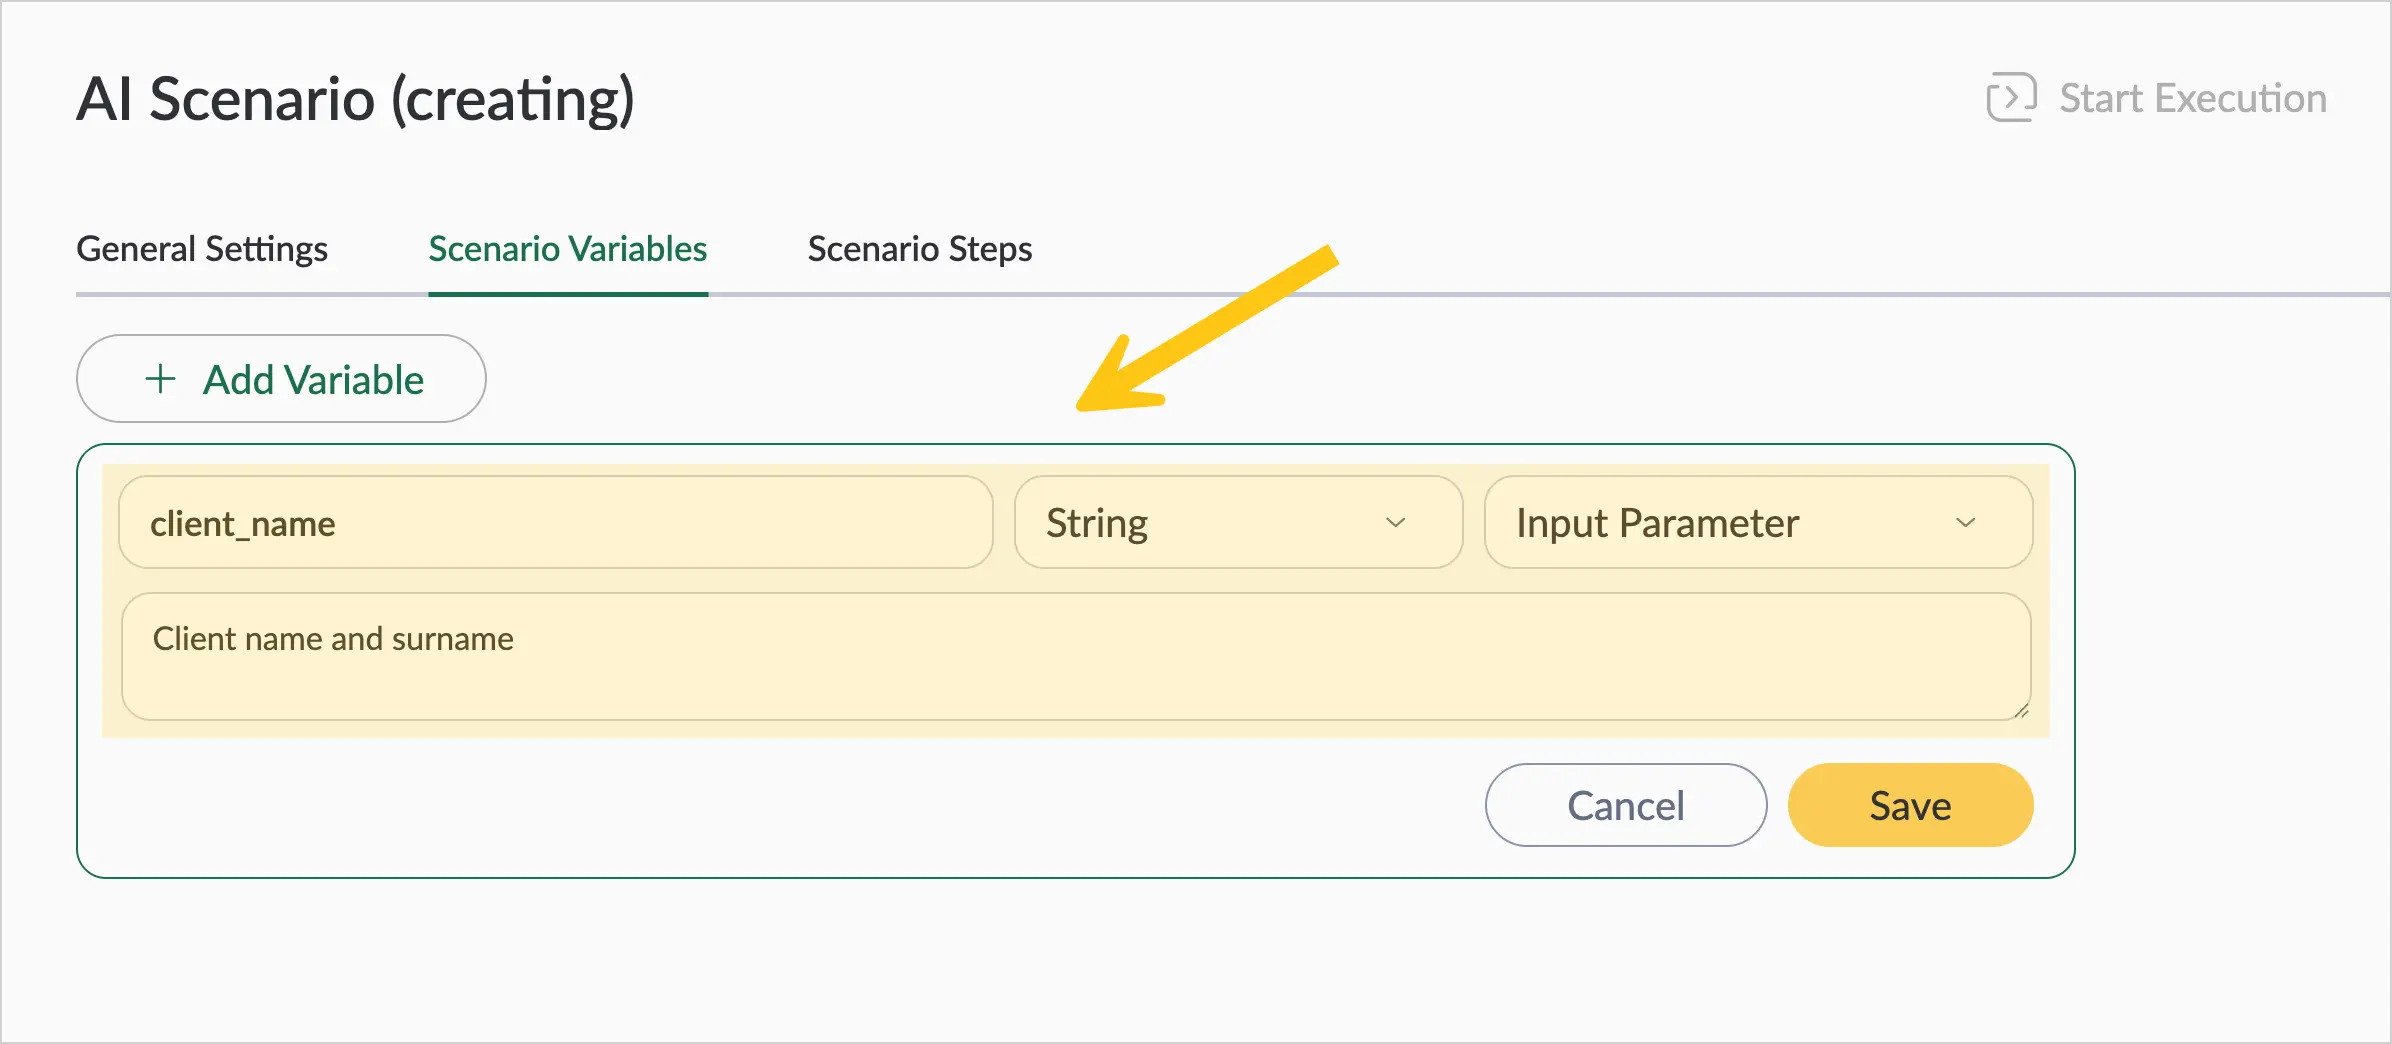2392x1044 pixels.
Task: Click the Start Execution play icon
Action: [x=2011, y=97]
